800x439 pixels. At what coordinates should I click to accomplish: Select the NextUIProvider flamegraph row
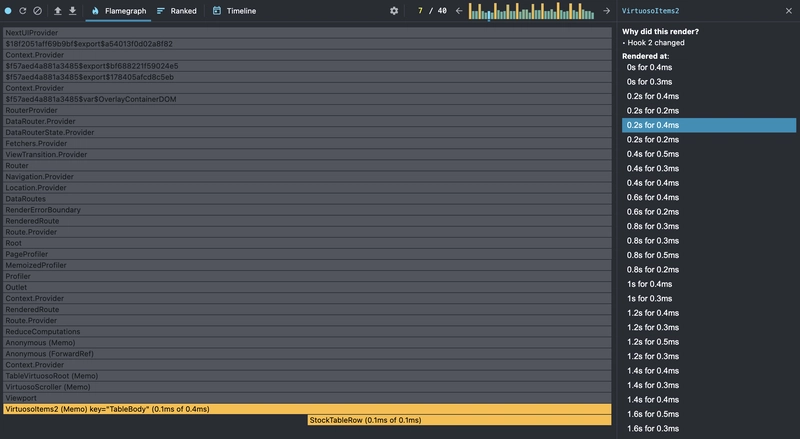point(307,33)
